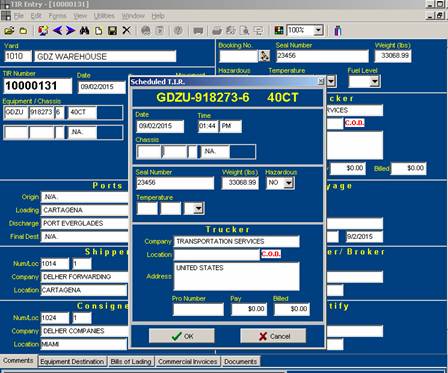
Task: Click the trucker Location field in dialog
Action: pos(217,255)
